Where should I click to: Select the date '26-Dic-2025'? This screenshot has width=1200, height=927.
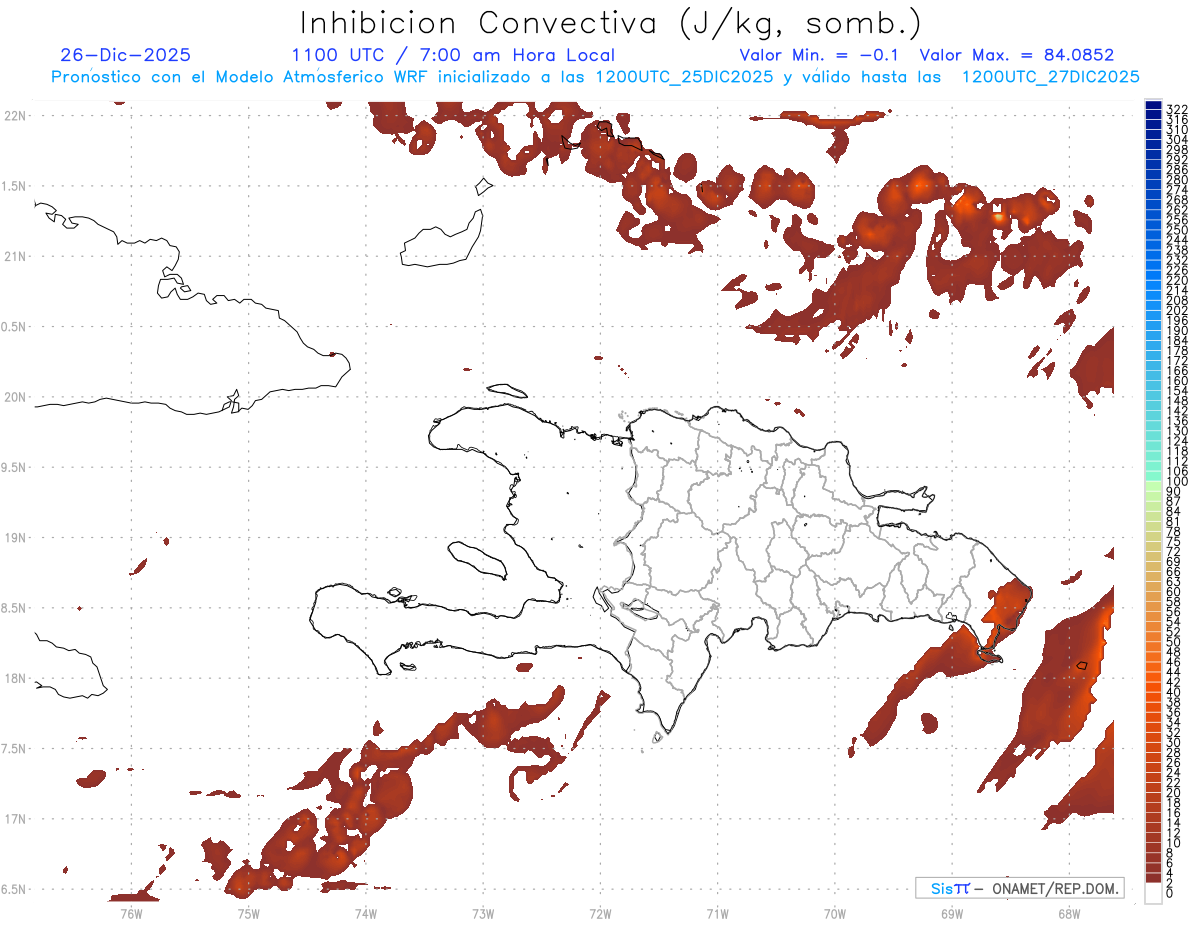(125, 55)
